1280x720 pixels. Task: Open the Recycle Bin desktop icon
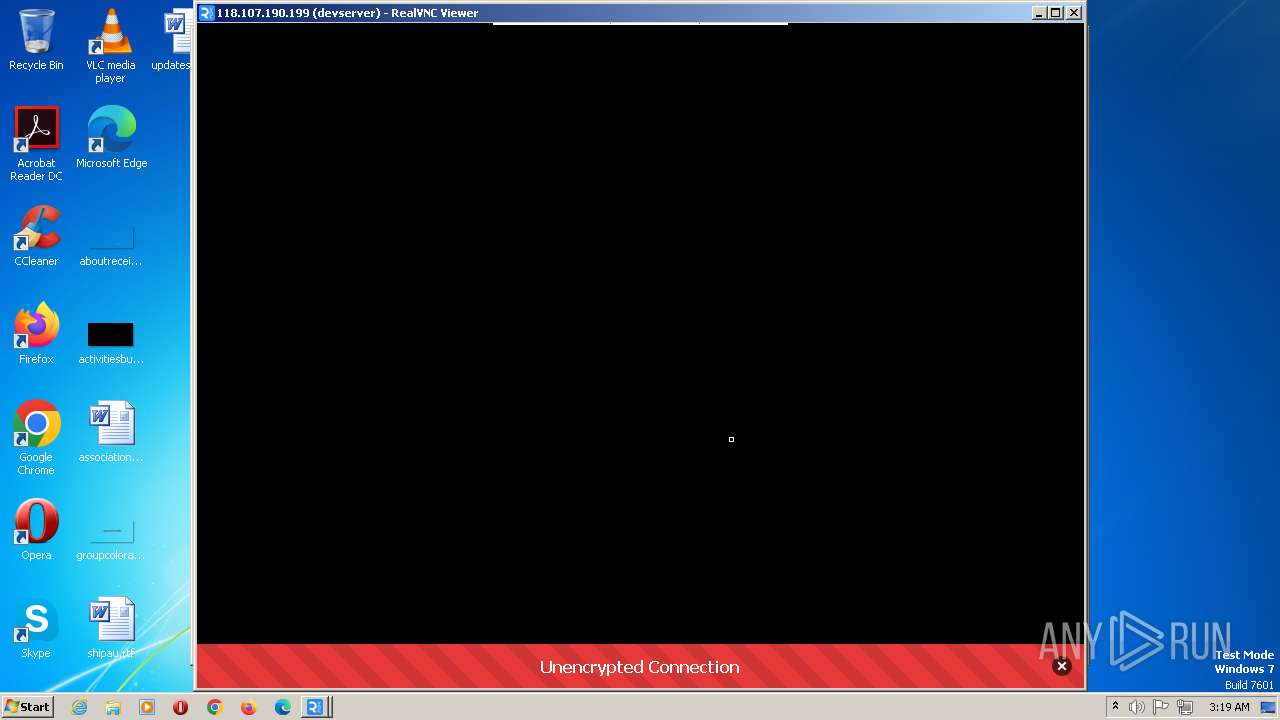point(36,40)
